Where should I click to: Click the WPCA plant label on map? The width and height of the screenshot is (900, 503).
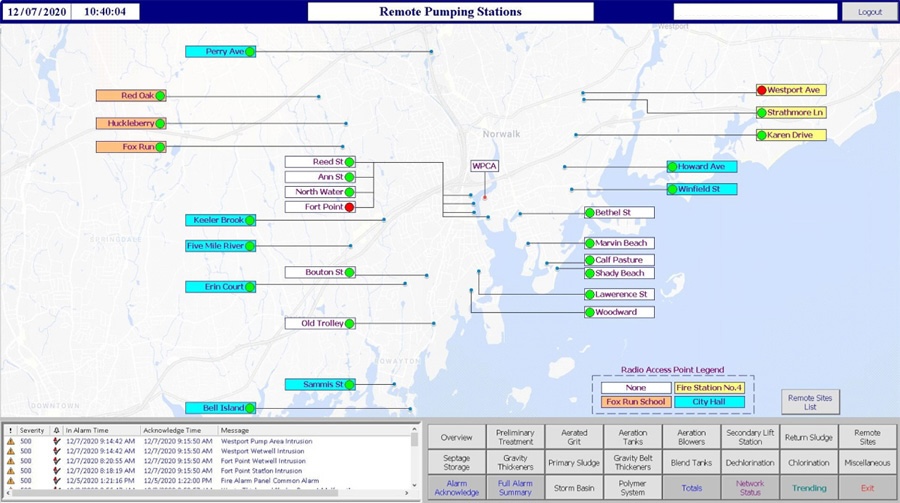pos(484,166)
